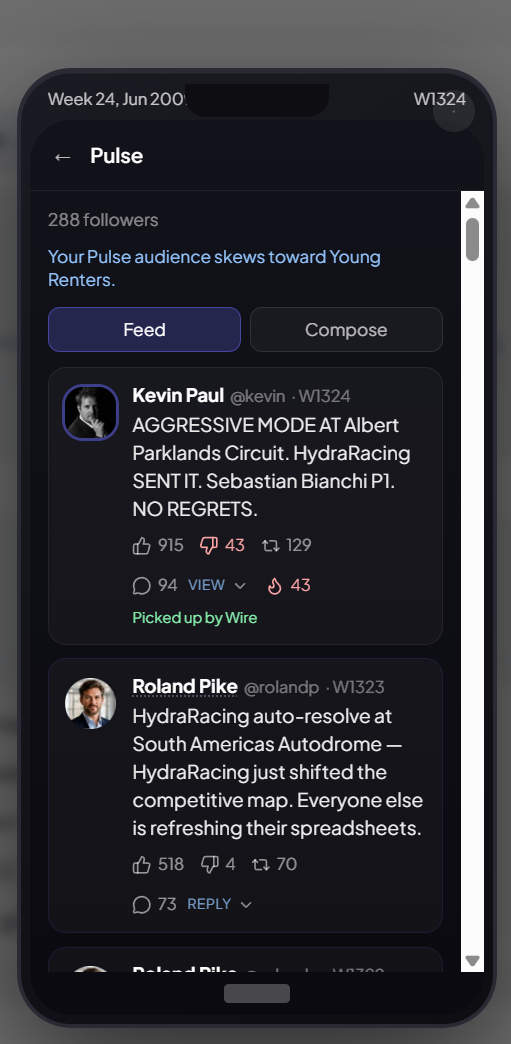511x1044 pixels.
Task: Click the scrollbar up arrow
Action: click(472, 203)
